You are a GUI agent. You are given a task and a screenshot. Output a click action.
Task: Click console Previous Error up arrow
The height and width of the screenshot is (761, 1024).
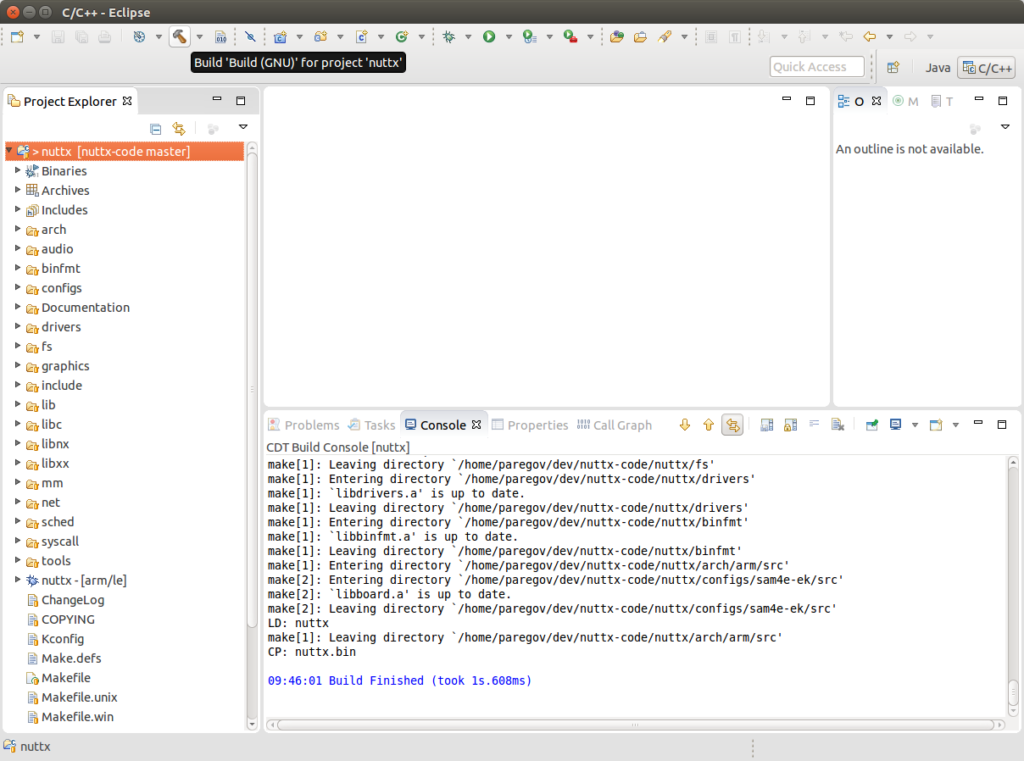709,425
